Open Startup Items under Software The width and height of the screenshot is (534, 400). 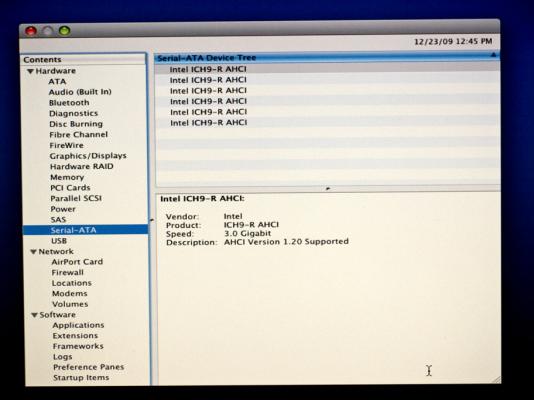81,378
